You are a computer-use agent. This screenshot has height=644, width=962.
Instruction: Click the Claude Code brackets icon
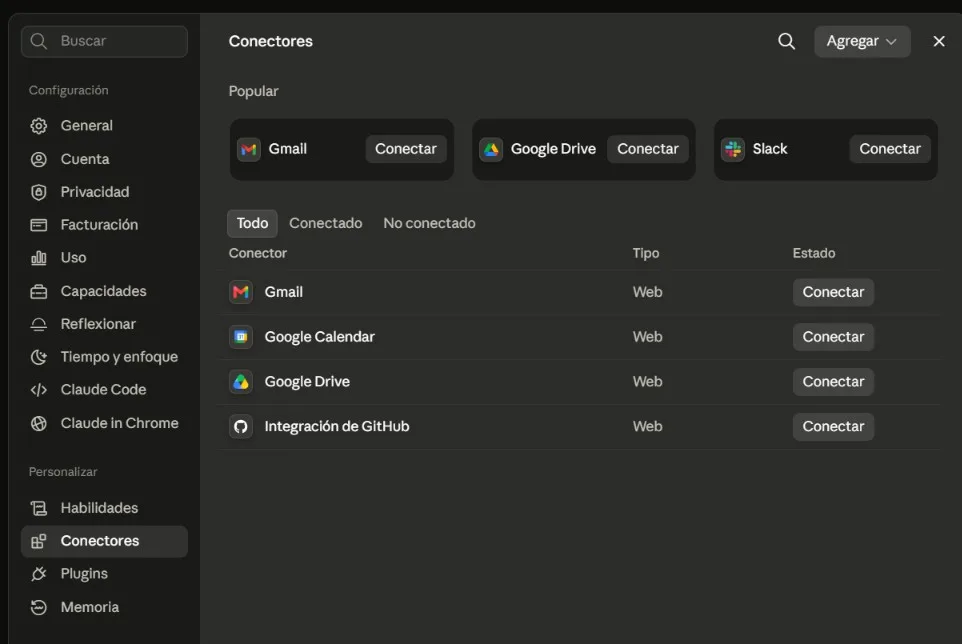[x=39, y=390]
